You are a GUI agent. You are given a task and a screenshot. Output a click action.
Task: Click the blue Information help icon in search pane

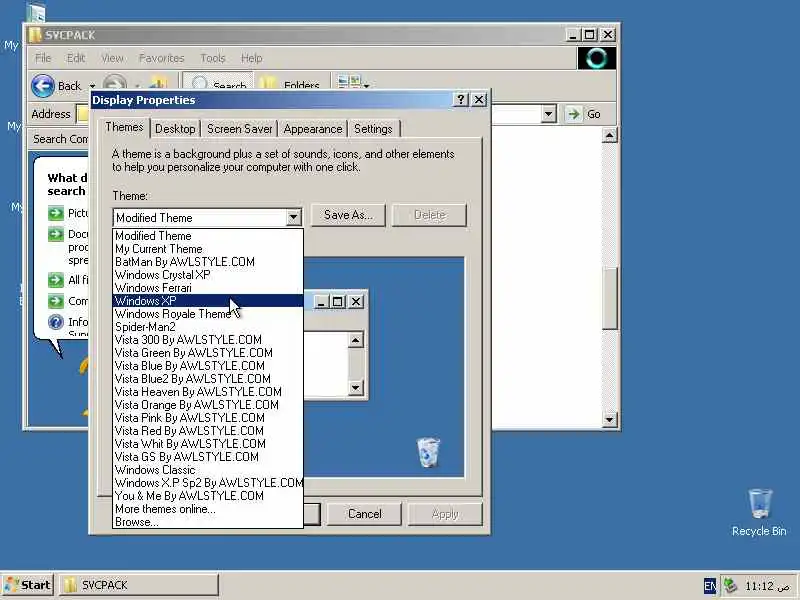tap(56, 322)
